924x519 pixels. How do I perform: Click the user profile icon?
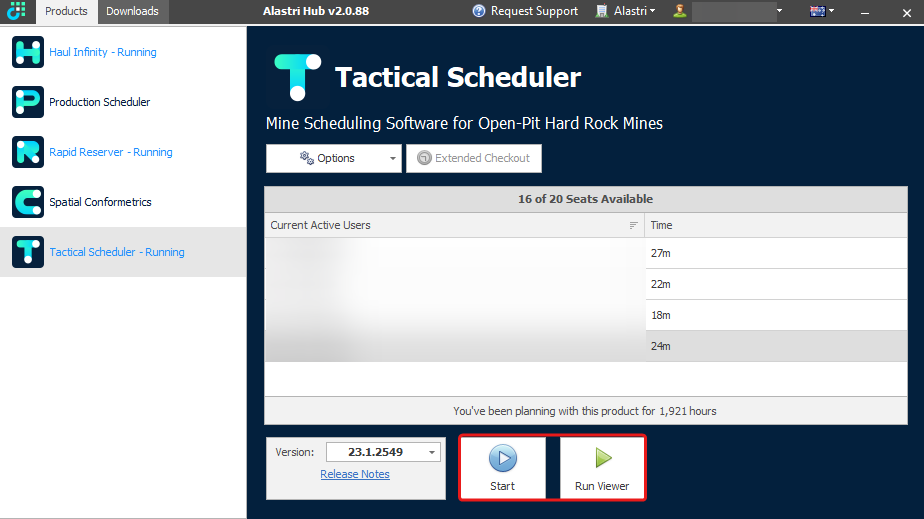pos(680,11)
